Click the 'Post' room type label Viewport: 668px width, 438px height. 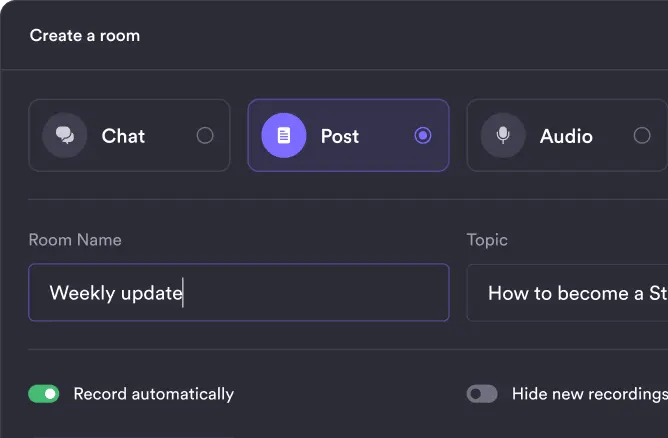pyautogui.click(x=340, y=136)
